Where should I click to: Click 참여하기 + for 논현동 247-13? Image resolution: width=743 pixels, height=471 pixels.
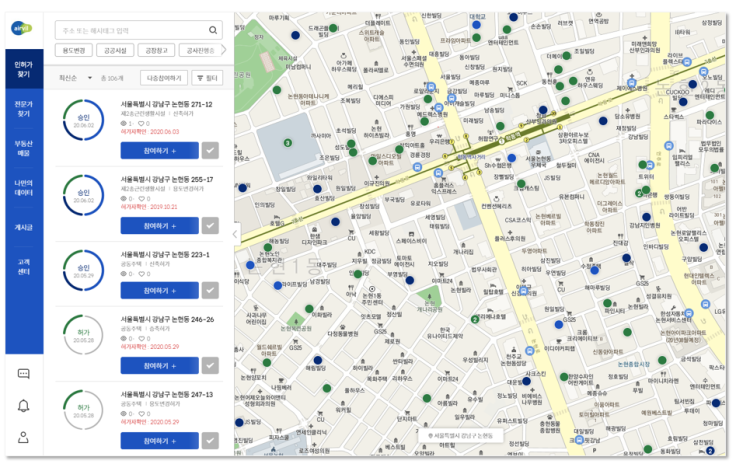point(160,441)
